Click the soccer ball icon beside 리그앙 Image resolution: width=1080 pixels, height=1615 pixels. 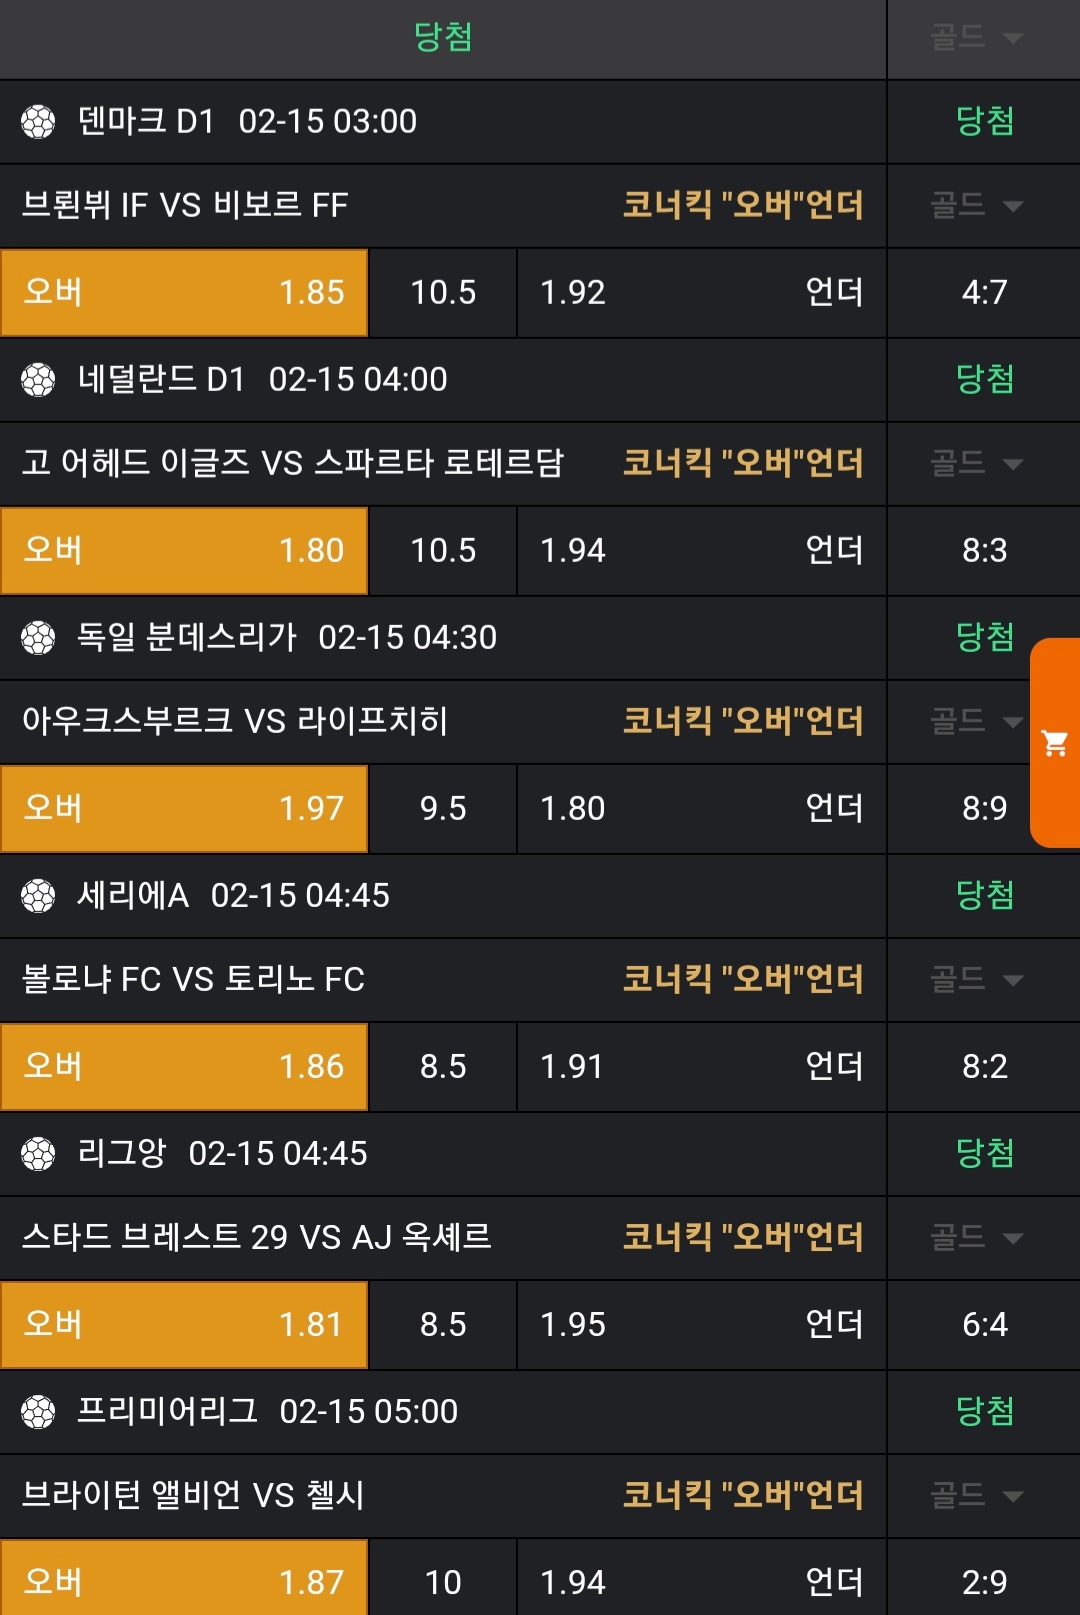point(38,1154)
